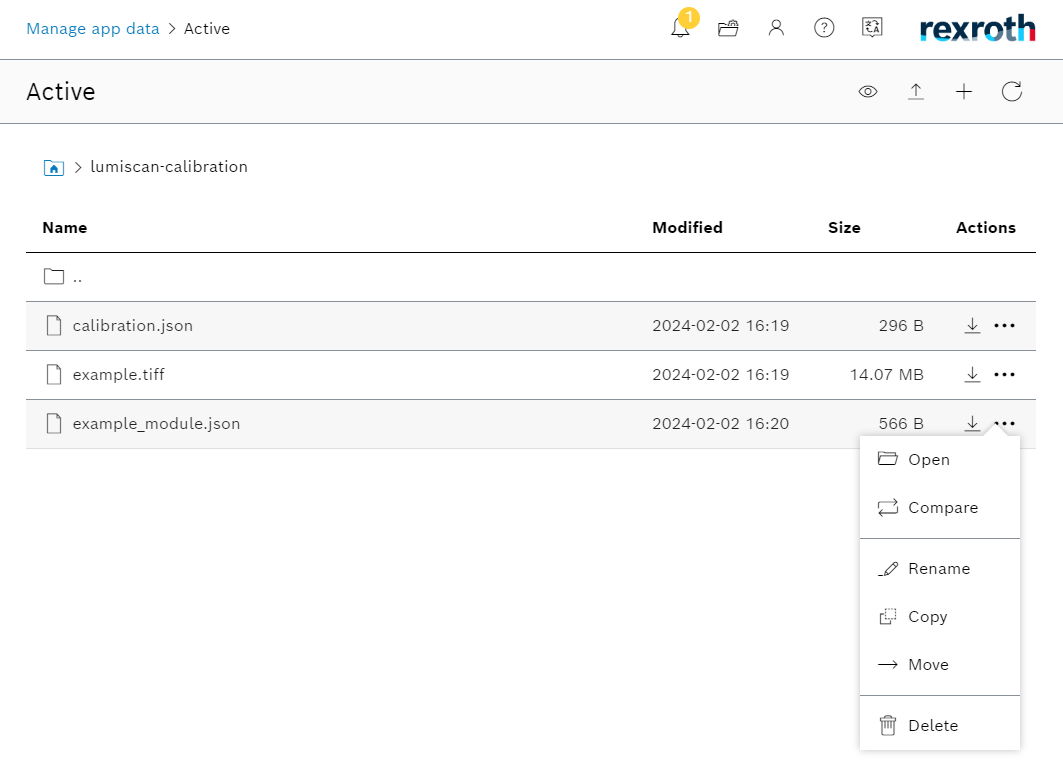The width and height of the screenshot is (1063, 774).
Task: Go to home folder via house icon
Action: pos(54,167)
